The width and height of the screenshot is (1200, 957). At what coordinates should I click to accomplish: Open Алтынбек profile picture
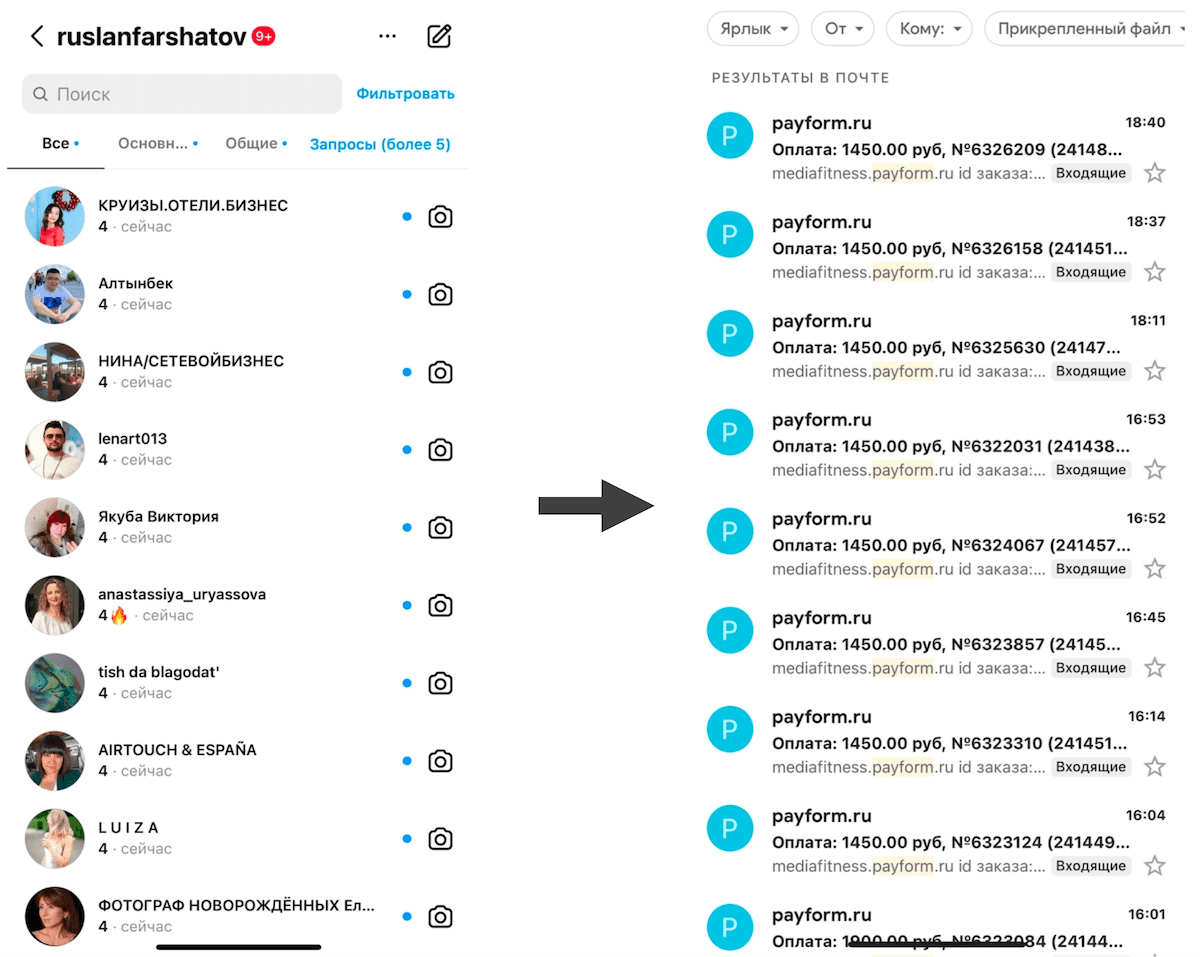[x=55, y=294]
